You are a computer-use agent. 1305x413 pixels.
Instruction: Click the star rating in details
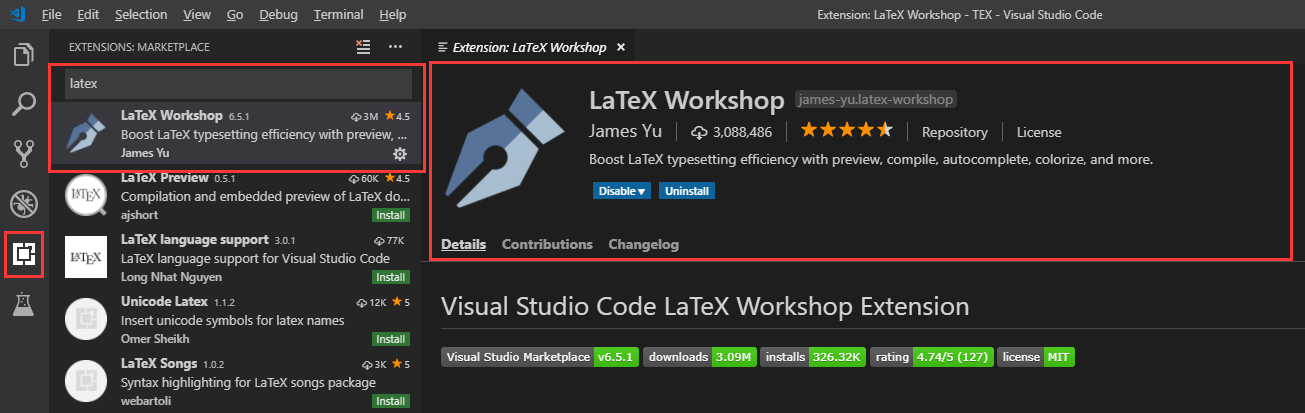point(846,131)
